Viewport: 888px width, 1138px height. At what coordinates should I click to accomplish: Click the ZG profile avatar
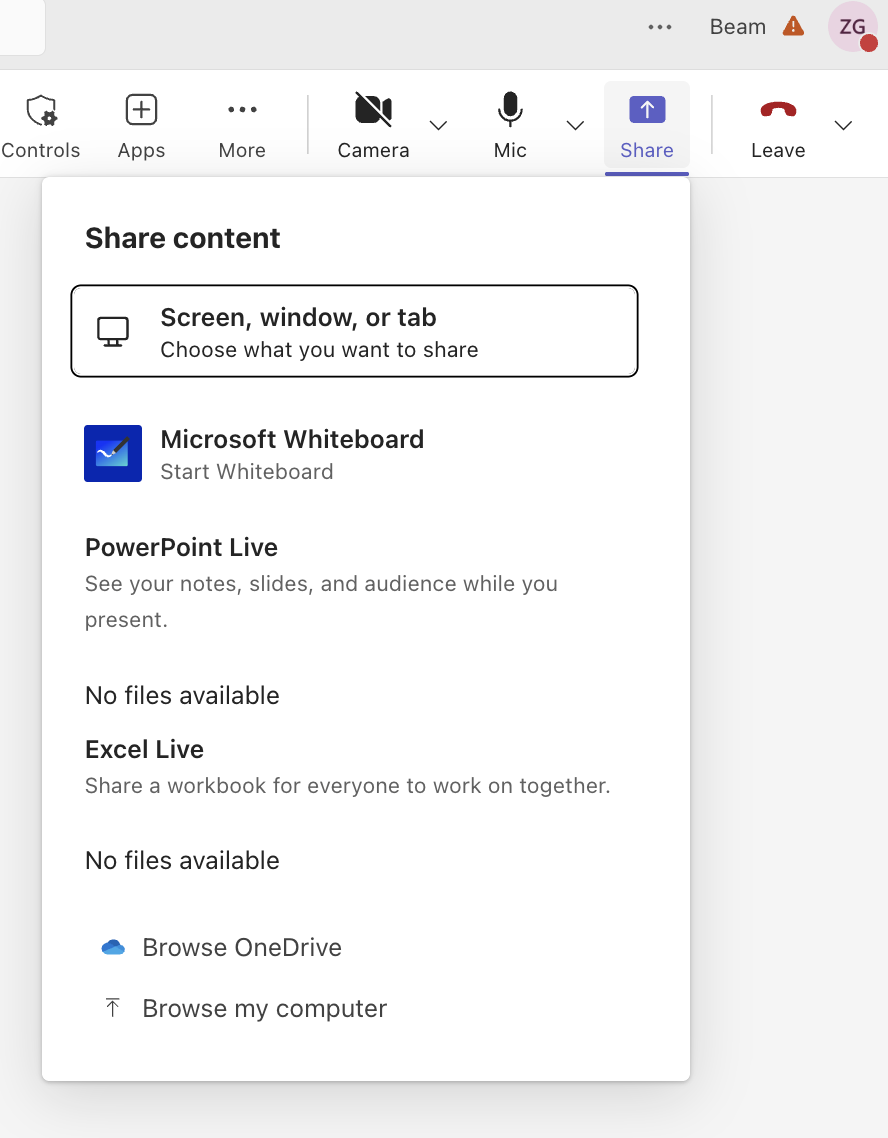851,27
